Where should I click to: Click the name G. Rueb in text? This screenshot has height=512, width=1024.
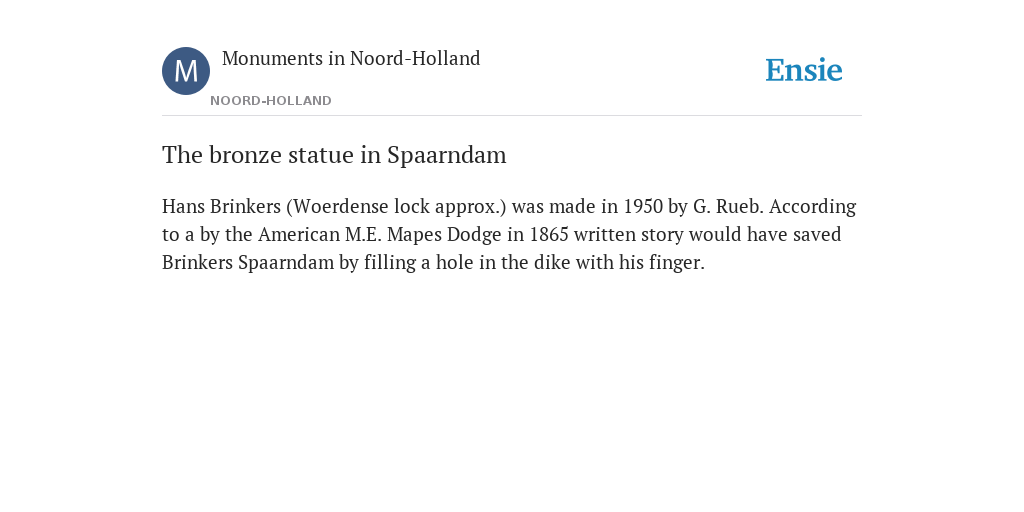[728, 206]
